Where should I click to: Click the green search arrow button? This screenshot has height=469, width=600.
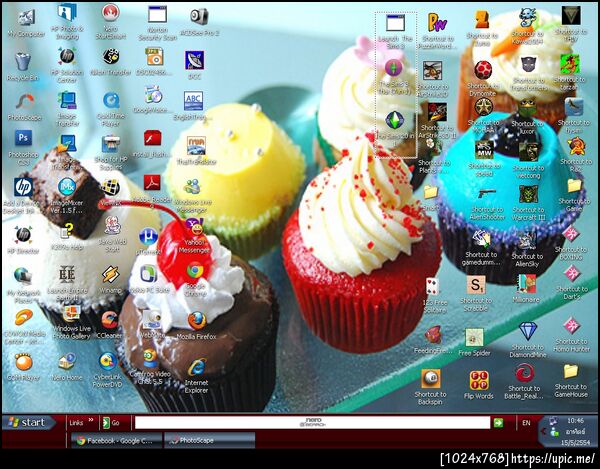498,422
